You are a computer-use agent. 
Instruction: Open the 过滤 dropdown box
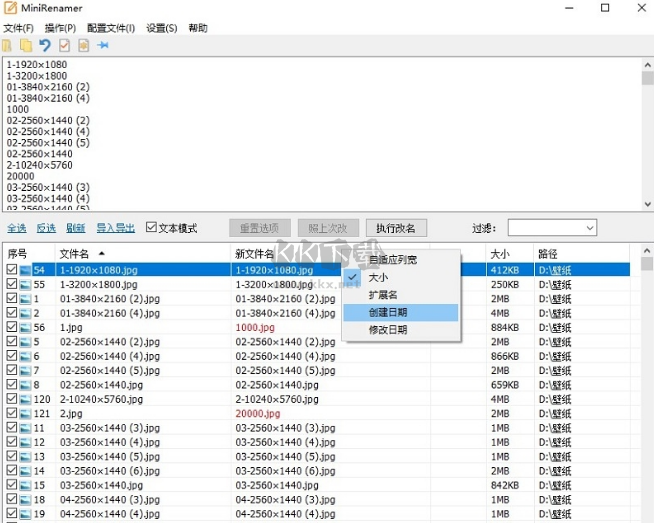click(551, 228)
